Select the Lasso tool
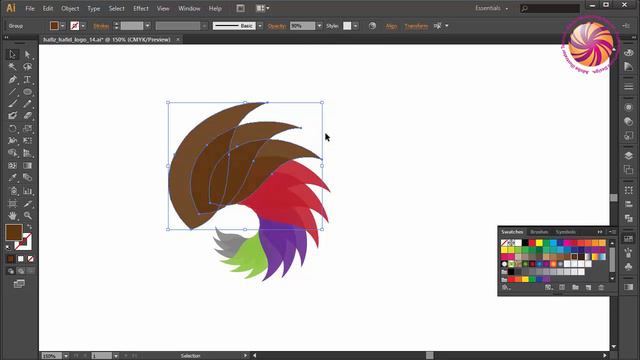Image resolution: width=640 pixels, height=360 pixels. point(27,67)
